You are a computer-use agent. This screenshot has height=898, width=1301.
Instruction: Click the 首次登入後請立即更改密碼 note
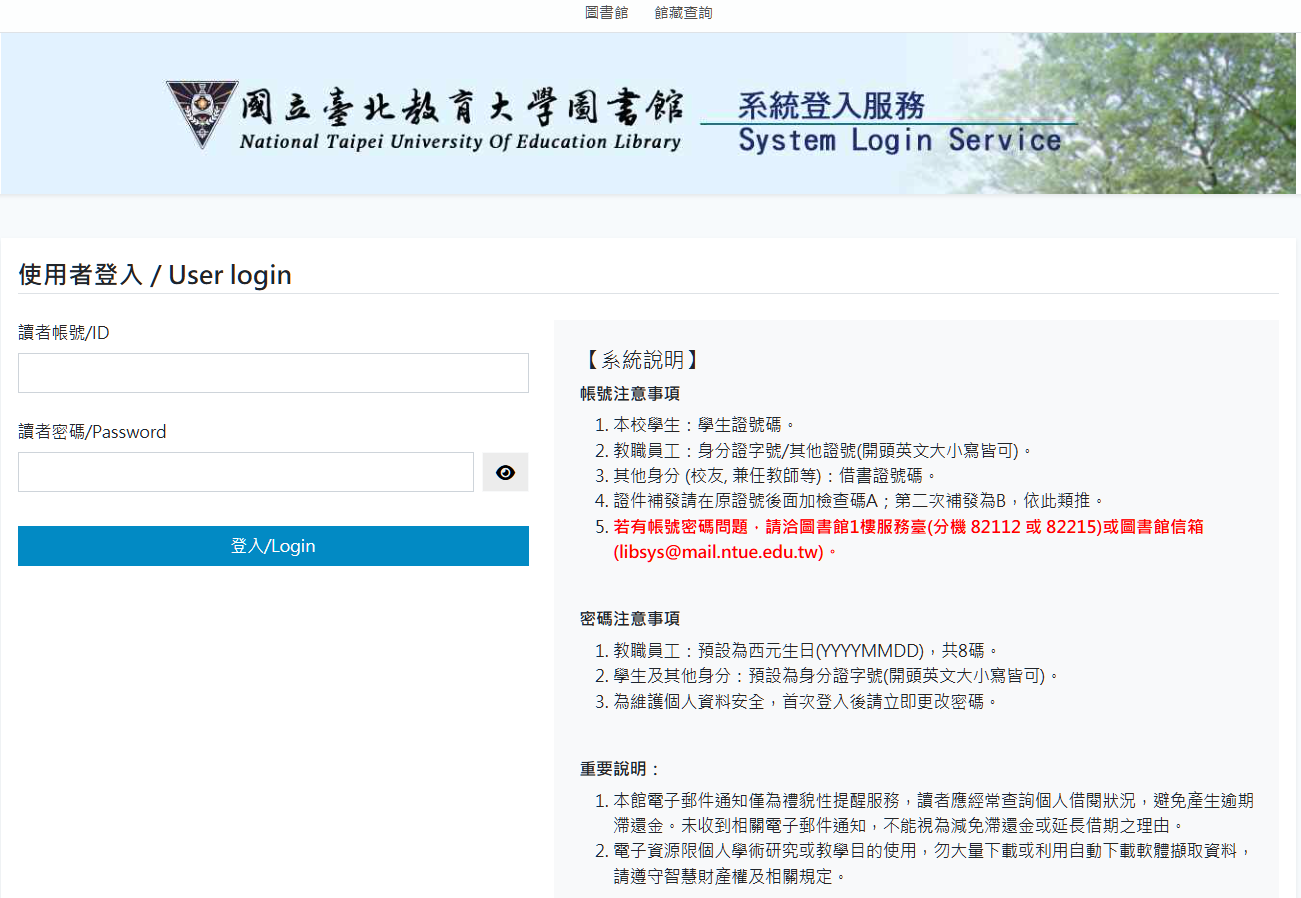pos(806,701)
